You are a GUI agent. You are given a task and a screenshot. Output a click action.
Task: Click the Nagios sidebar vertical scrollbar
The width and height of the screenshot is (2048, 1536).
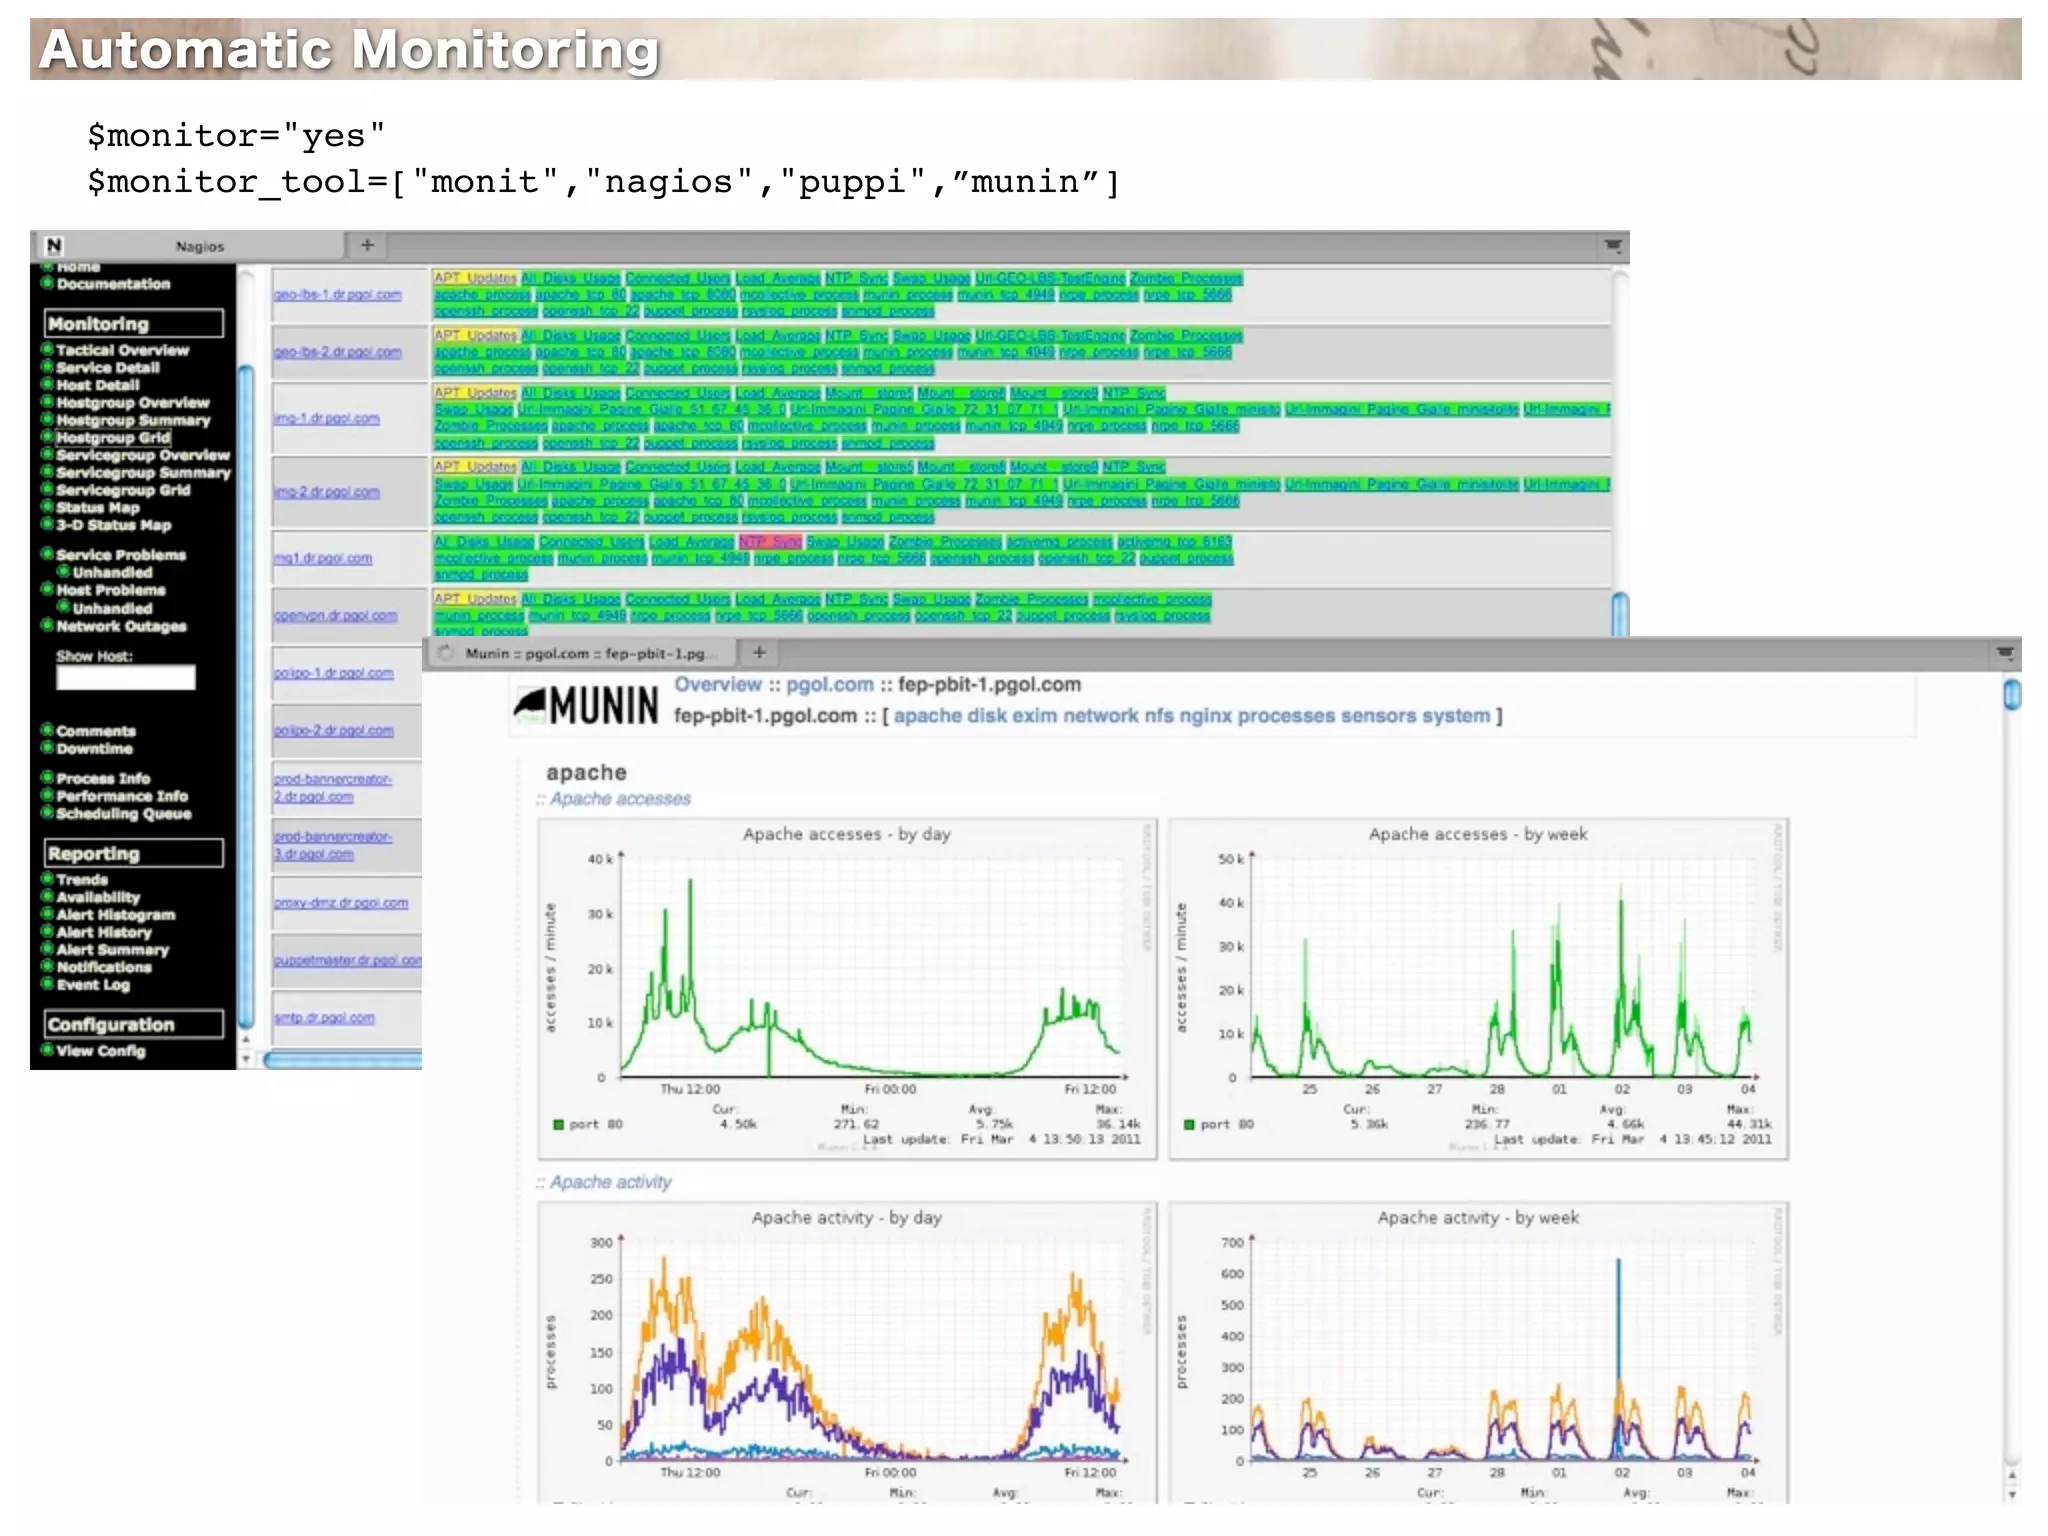[246, 695]
